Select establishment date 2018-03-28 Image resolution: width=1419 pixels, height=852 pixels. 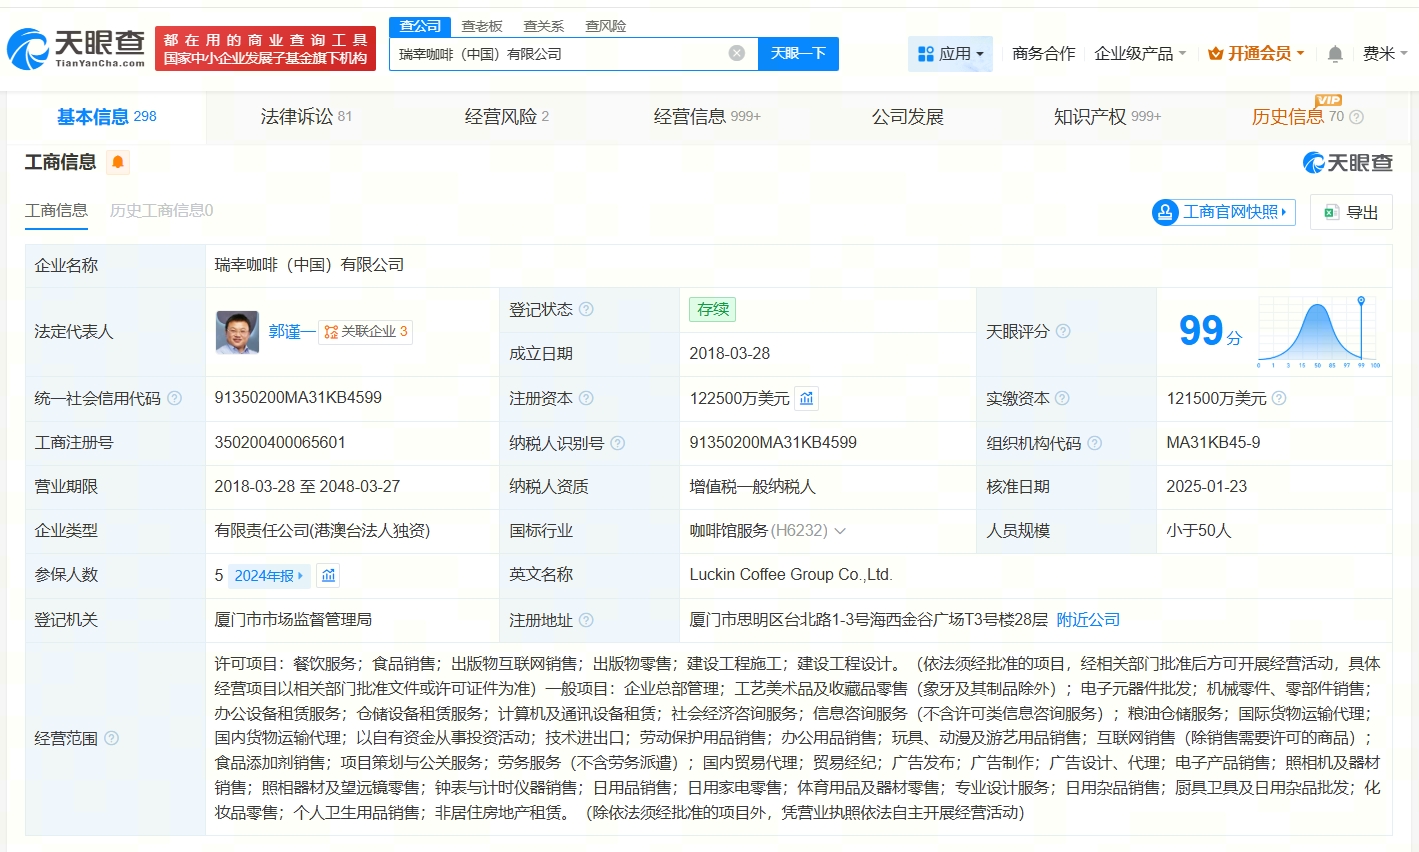pyautogui.click(x=730, y=354)
